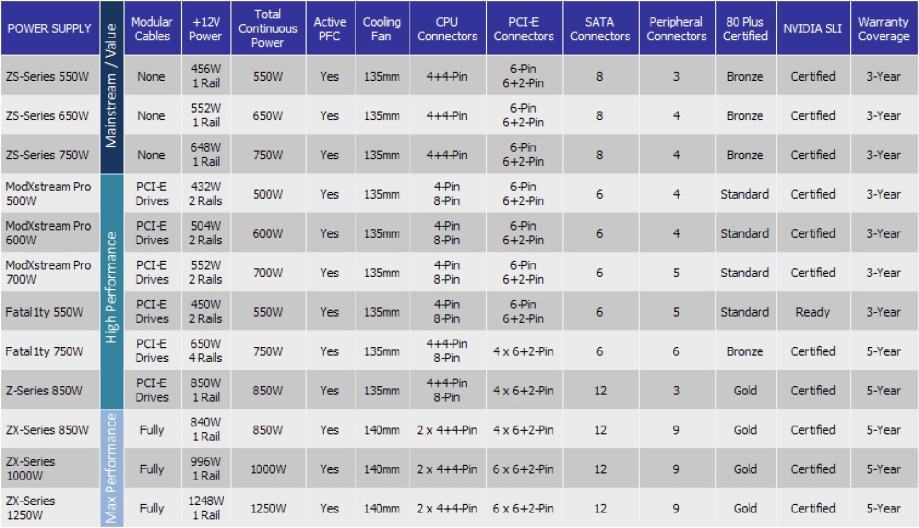Click the POWER SUPPLY column header
919x528 pixels.
(50, 29)
